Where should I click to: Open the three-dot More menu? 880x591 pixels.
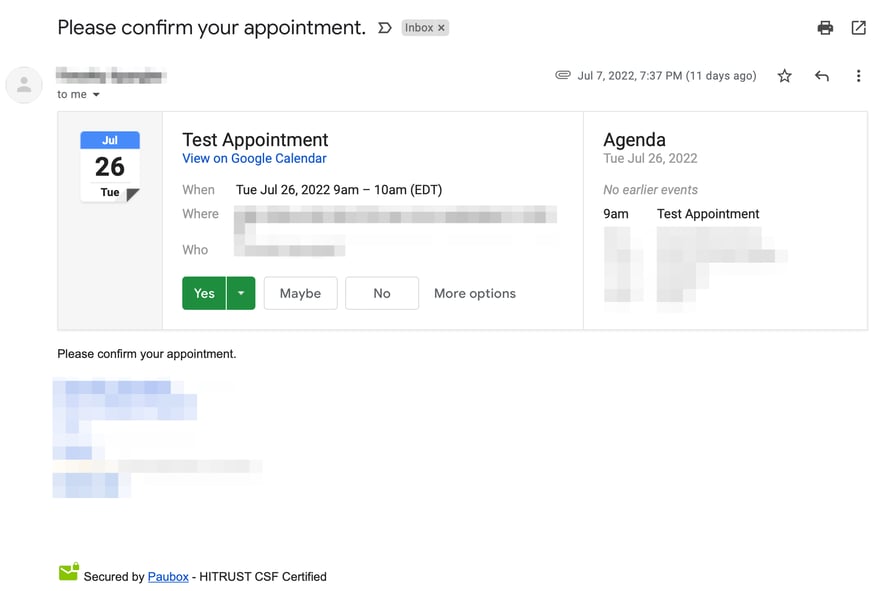(x=858, y=76)
